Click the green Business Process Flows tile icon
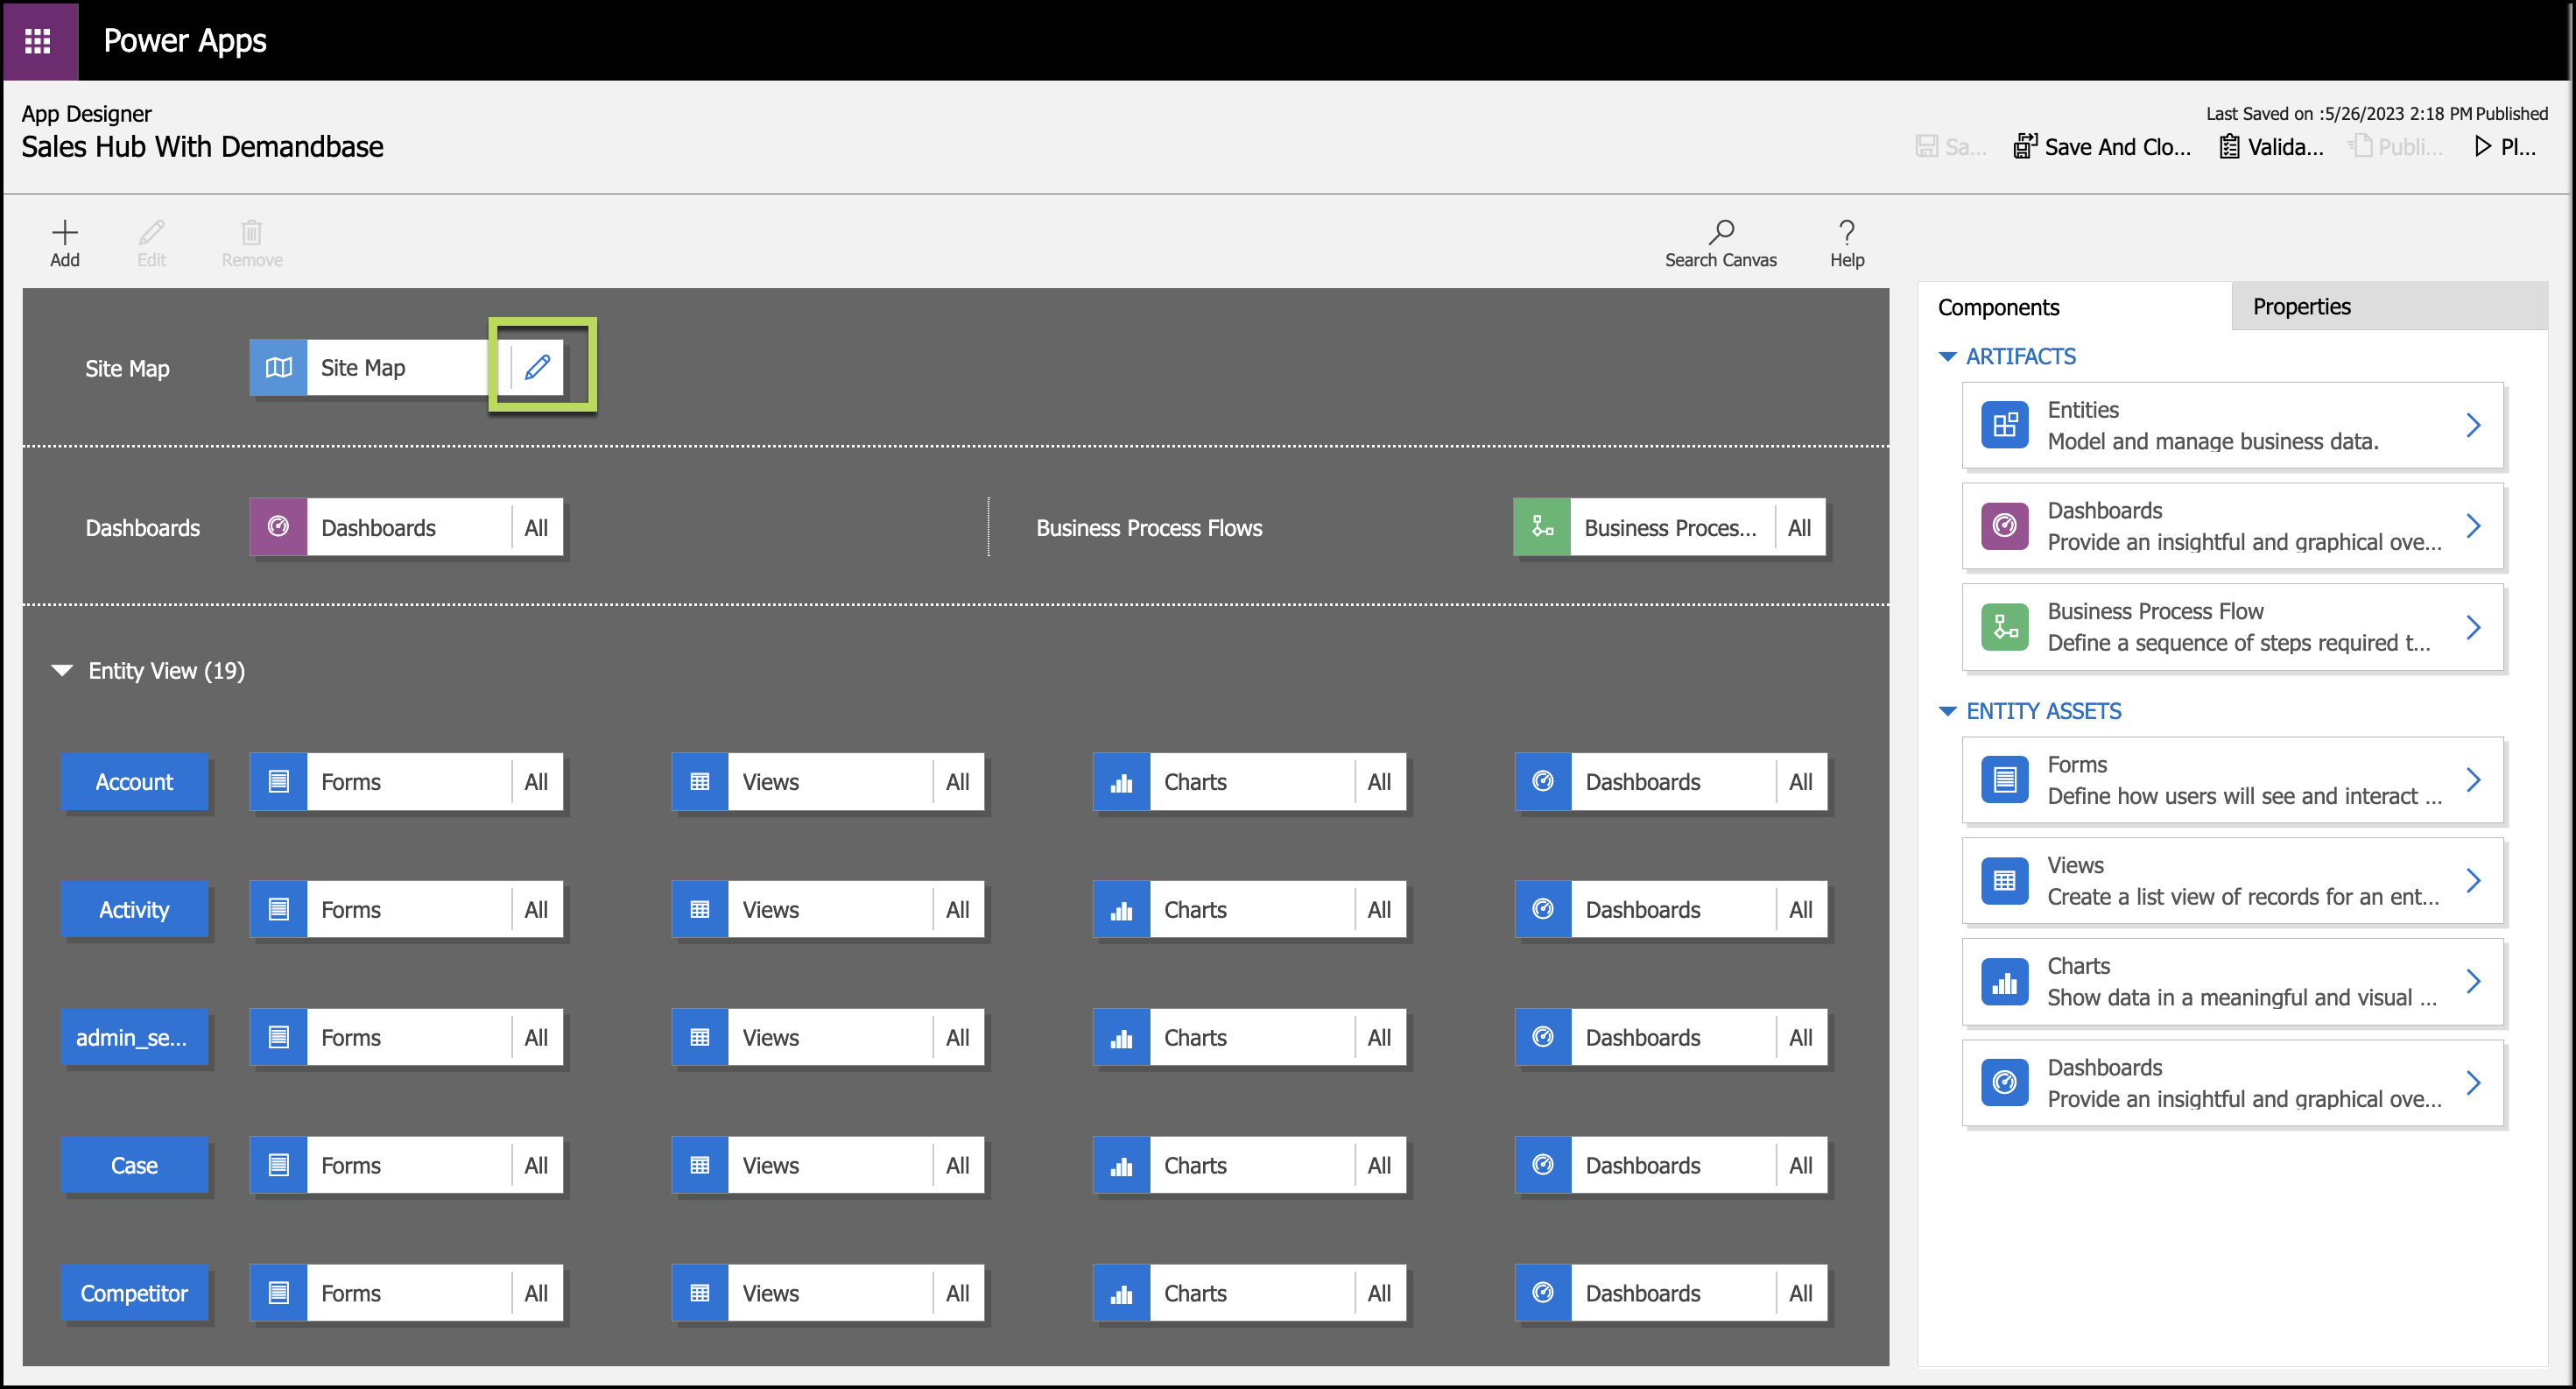Image resolution: width=2576 pixels, height=1389 pixels. pos(1541,527)
